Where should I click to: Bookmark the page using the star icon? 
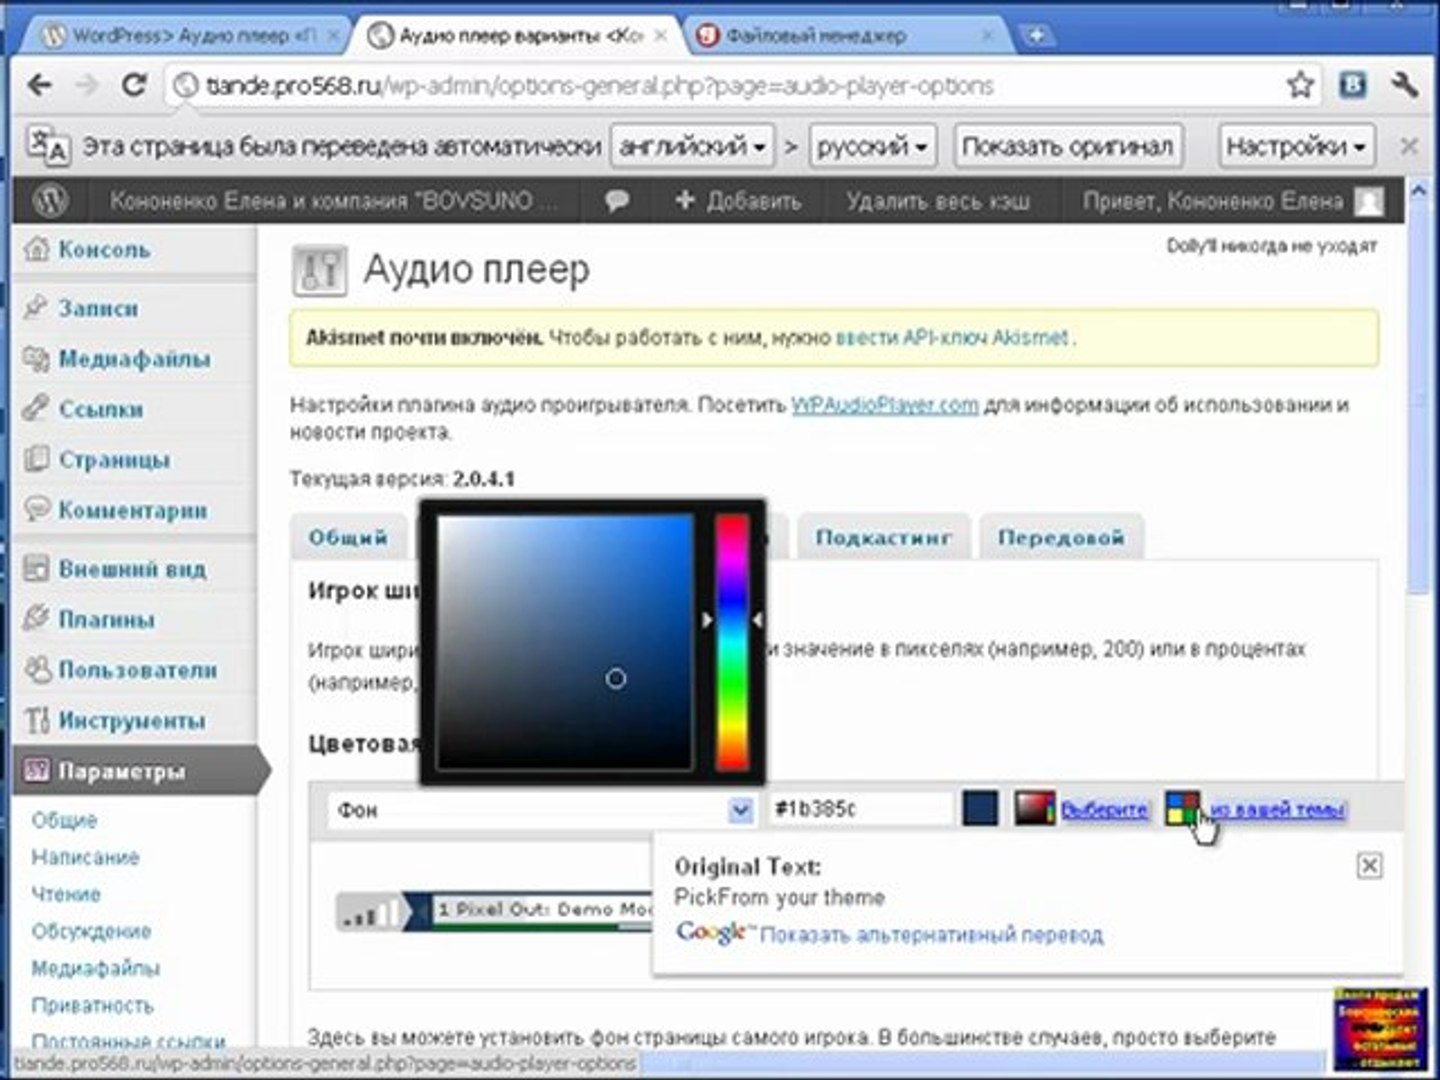(x=1300, y=85)
